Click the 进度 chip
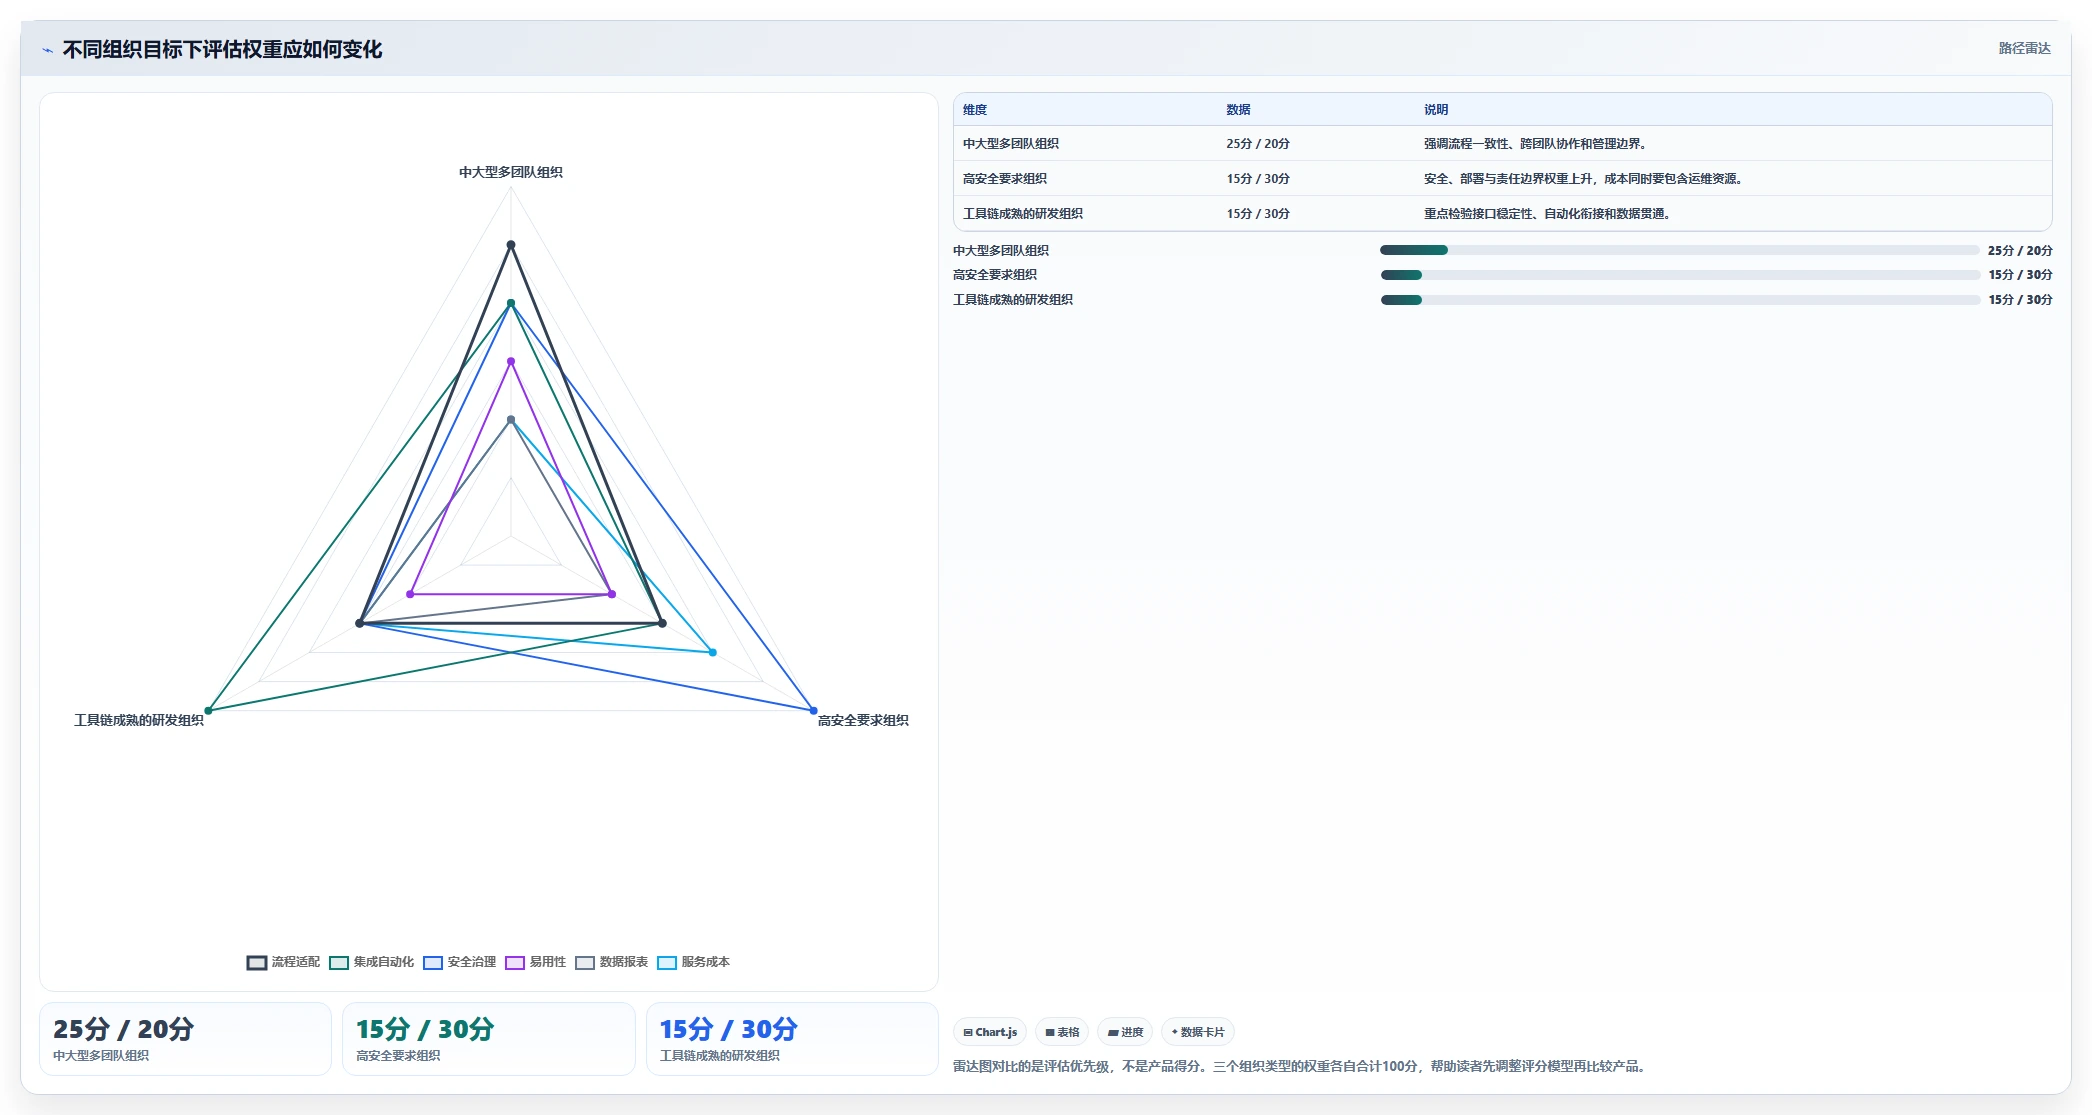2092x1115 pixels. tap(1125, 1032)
